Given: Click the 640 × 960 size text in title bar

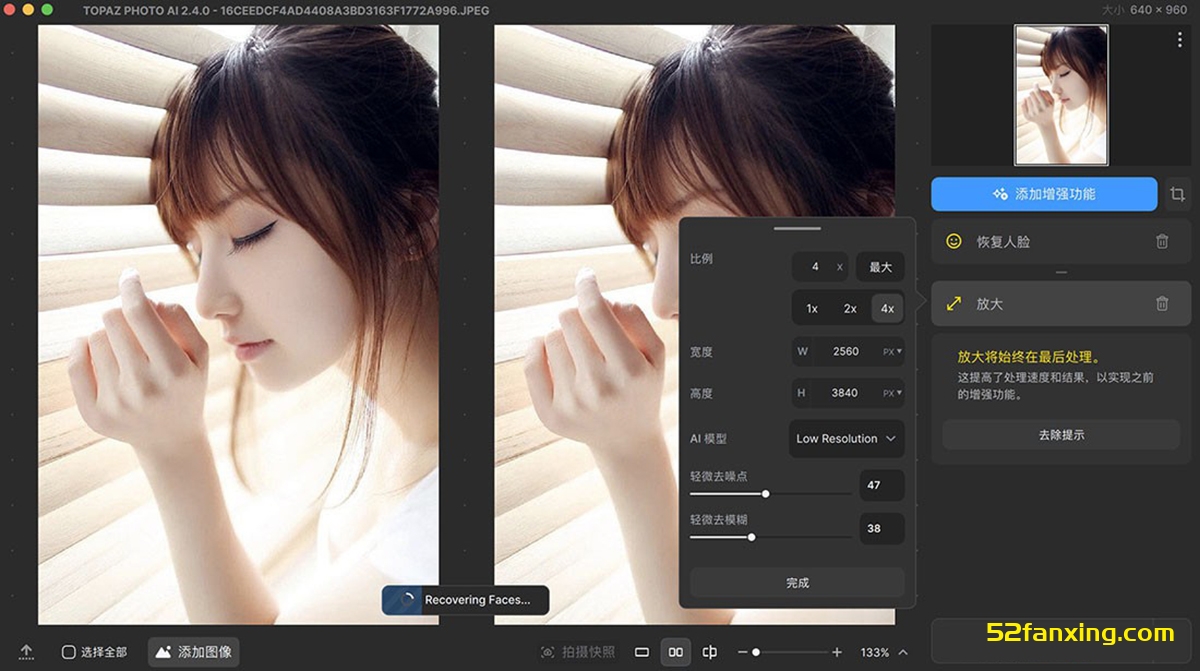Looking at the screenshot, I should [1157, 9].
